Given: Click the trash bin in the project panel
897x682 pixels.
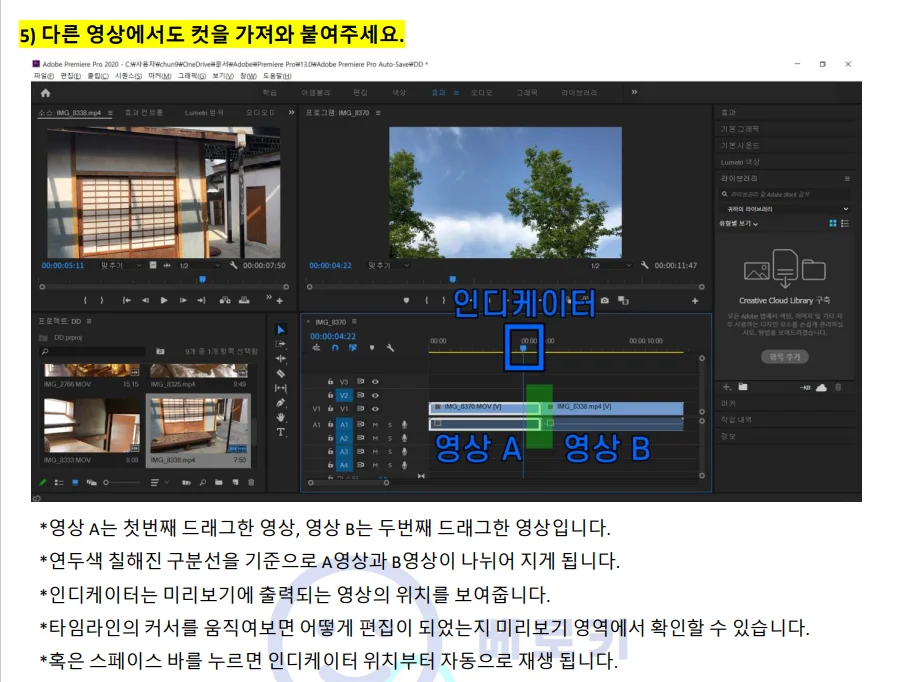Looking at the screenshot, I should 251,482.
